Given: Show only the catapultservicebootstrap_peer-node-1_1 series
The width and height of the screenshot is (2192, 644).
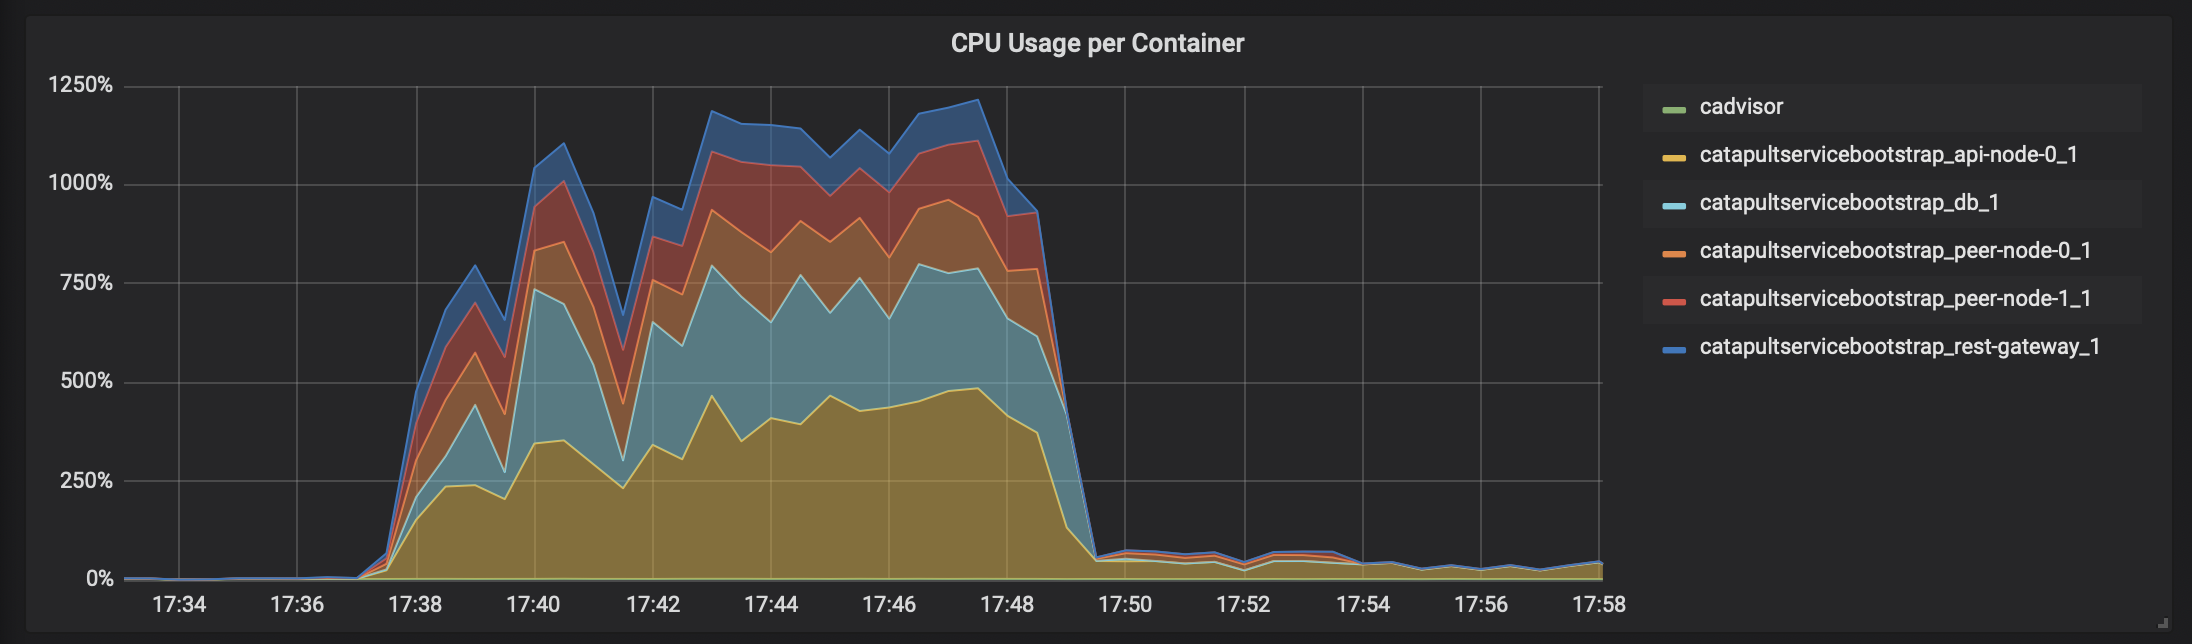Looking at the screenshot, I should click(x=1895, y=299).
